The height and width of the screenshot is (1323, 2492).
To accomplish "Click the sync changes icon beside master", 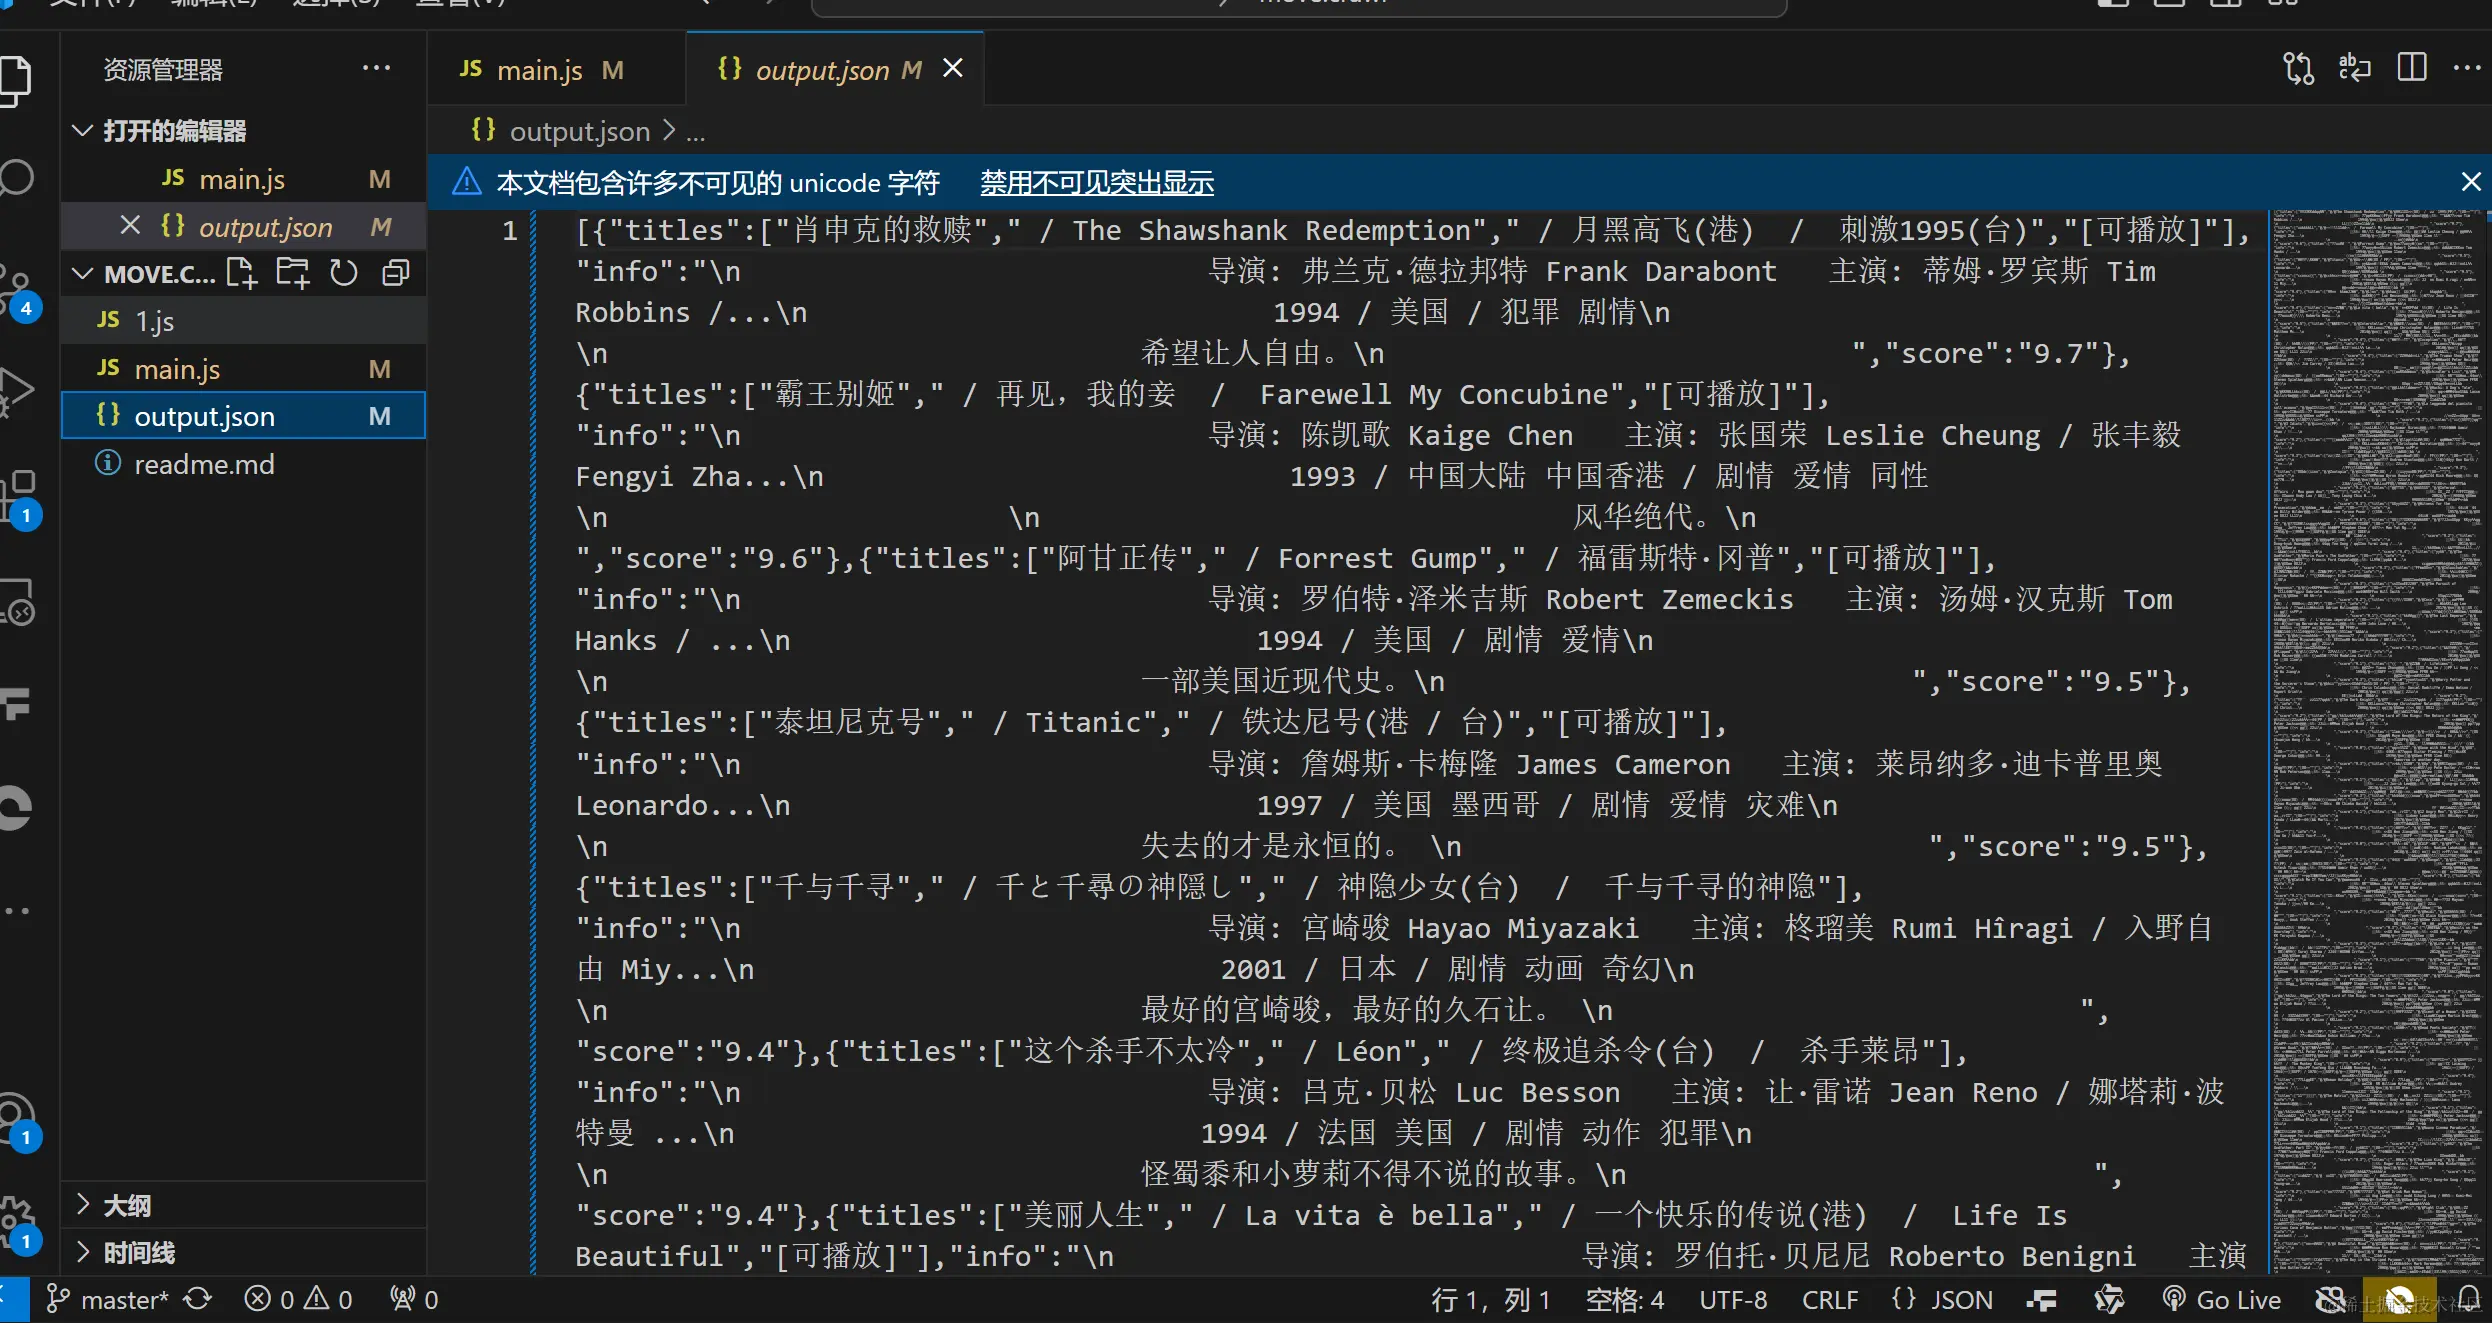I will coord(198,1299).
